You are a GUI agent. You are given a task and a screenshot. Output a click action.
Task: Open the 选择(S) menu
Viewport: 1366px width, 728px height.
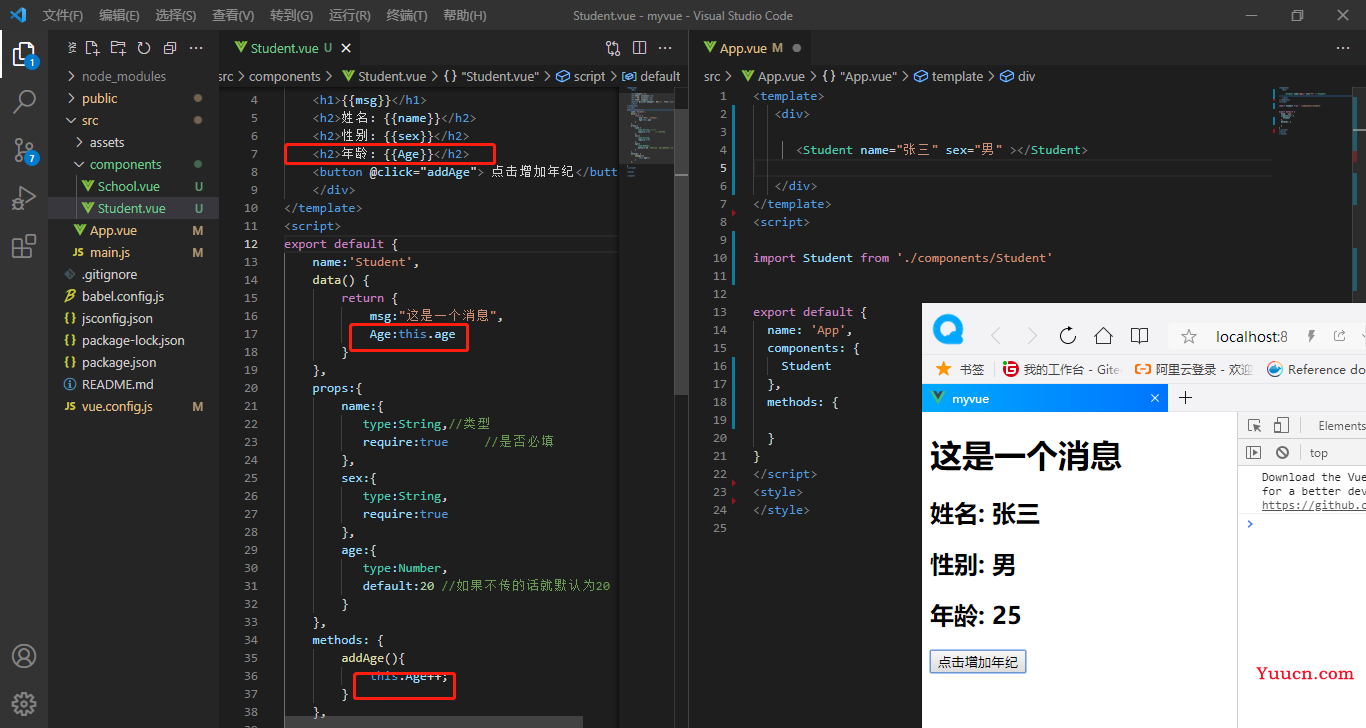(176, 15)
